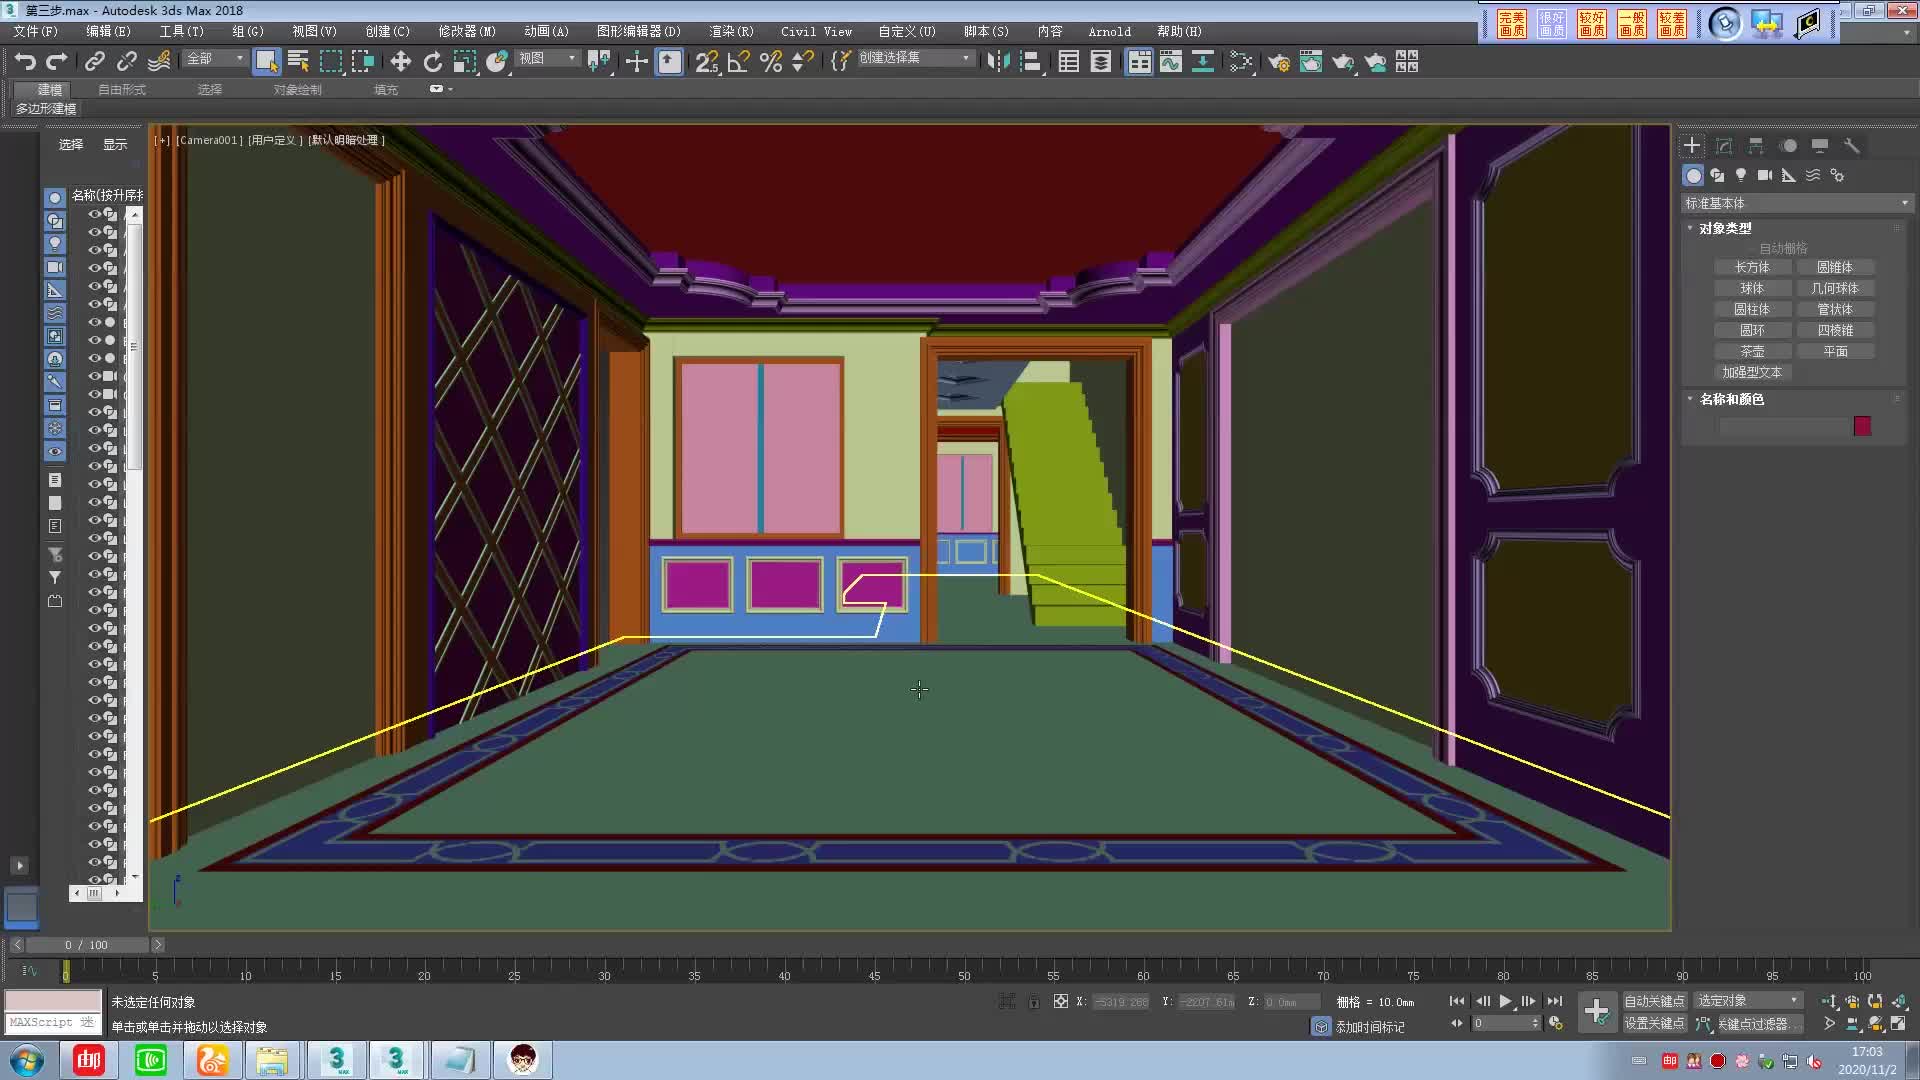Click the Mirror tool icon

point(997,62)
